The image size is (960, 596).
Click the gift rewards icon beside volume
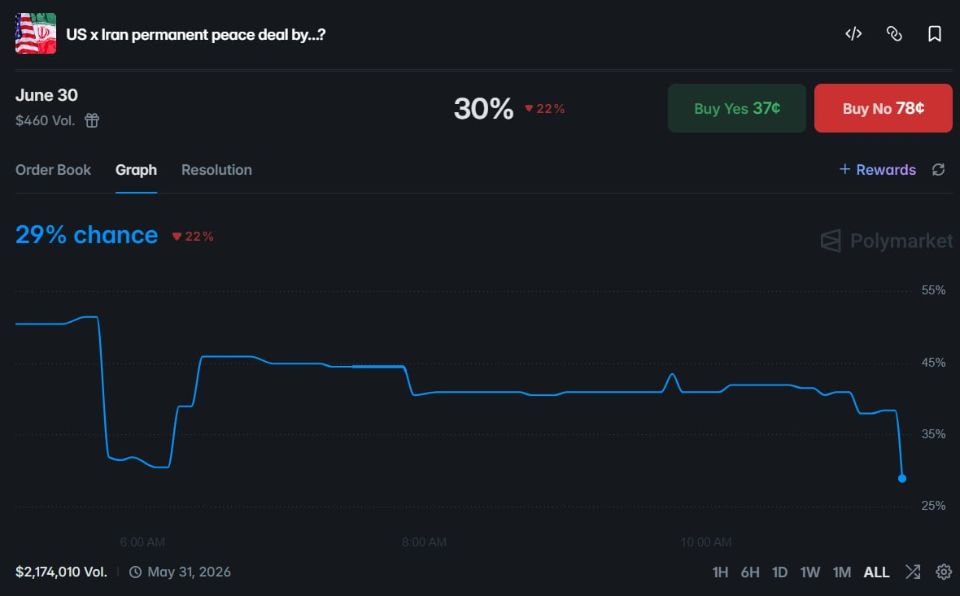(x=92, y=121)
